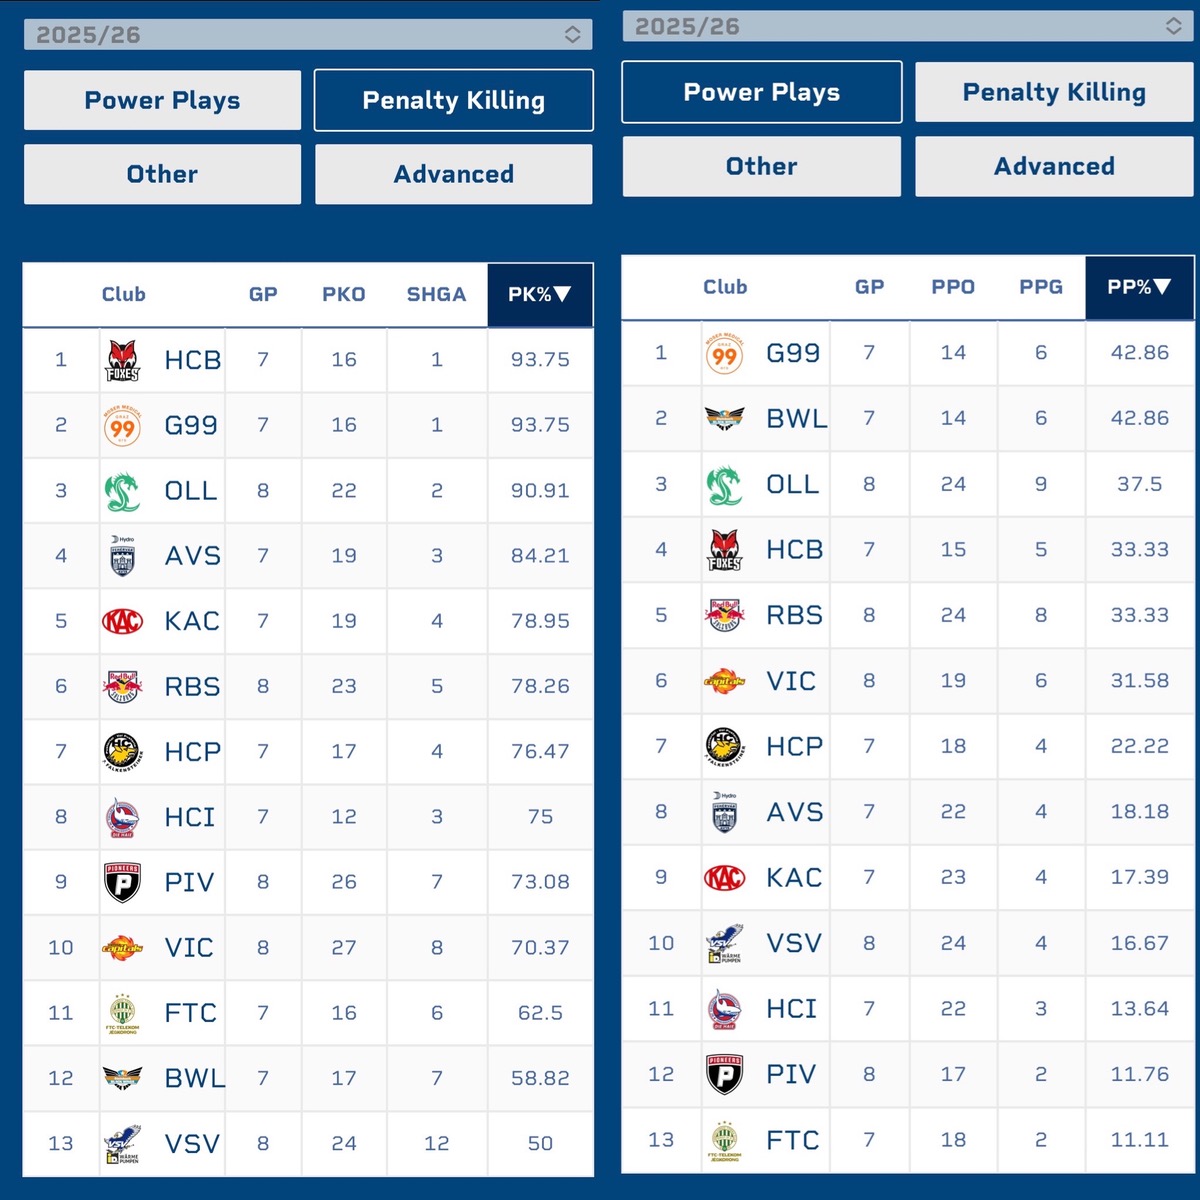
Task: Click the KAC logo in penalty killing table
Action: [123, 621]
